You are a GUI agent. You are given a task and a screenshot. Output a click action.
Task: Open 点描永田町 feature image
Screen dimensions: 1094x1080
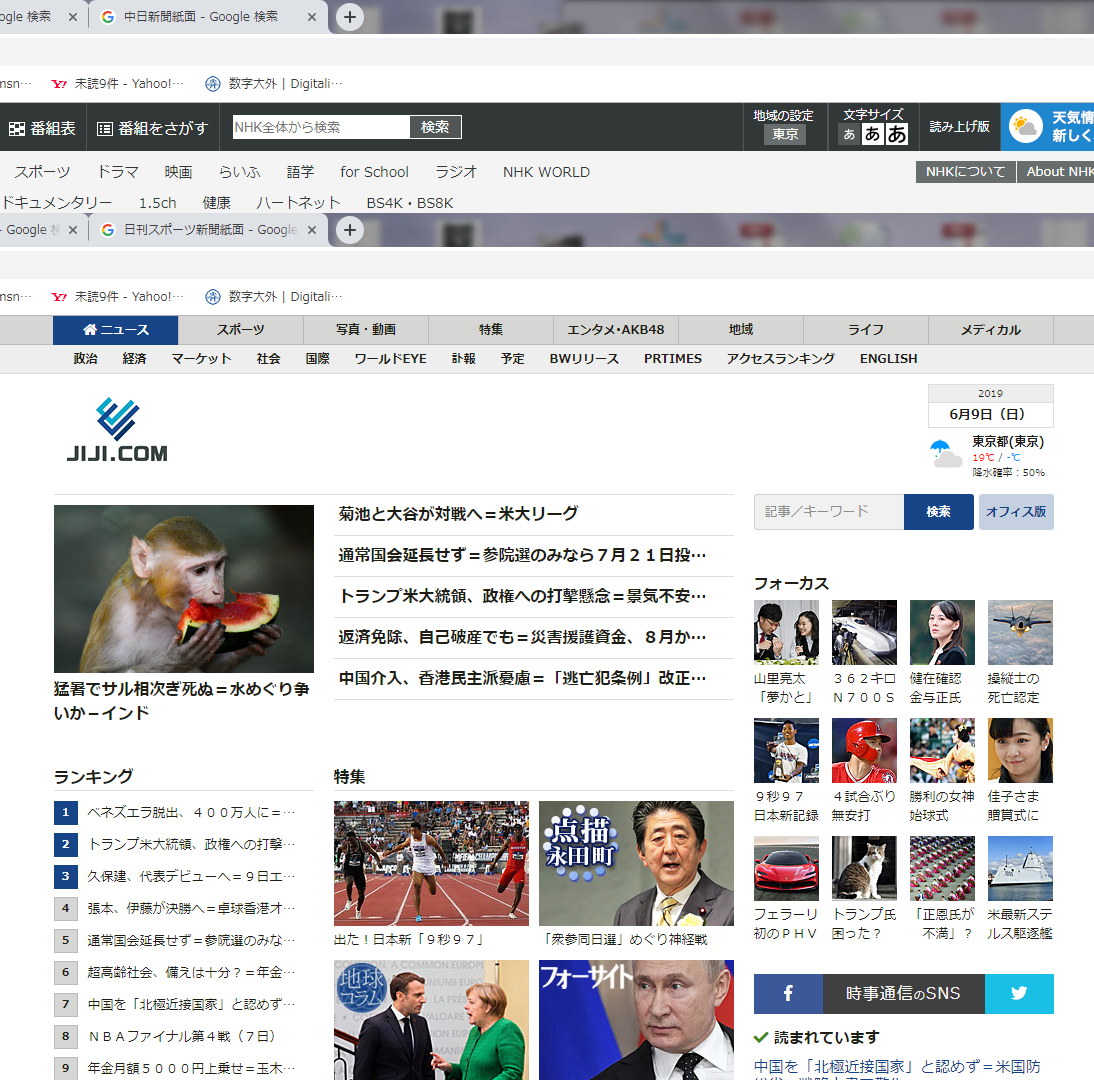click(x=636, y=863)
